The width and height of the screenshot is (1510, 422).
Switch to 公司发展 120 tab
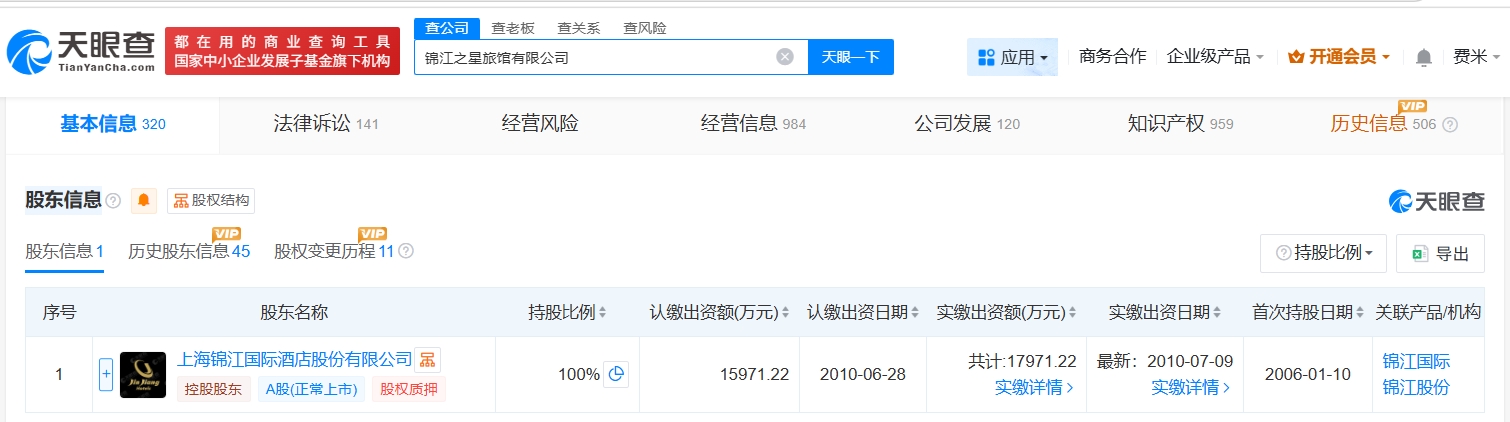click(967, 124)
